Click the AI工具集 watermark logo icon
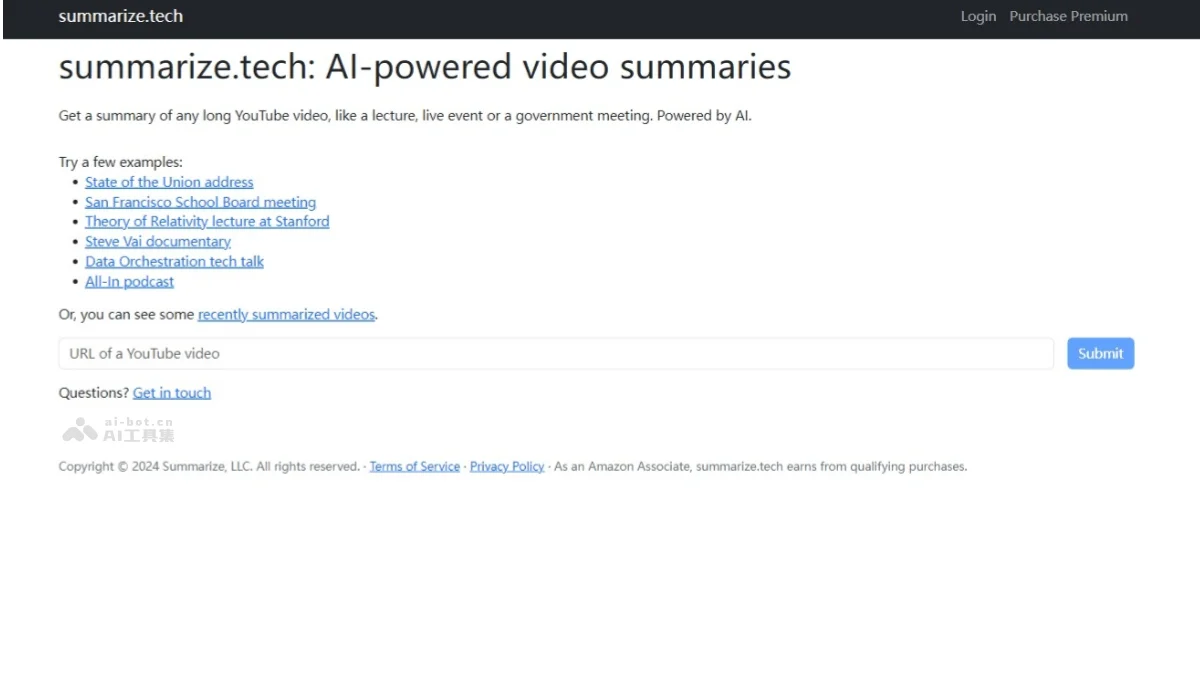The image size is (1200, 675). [78, 429]
